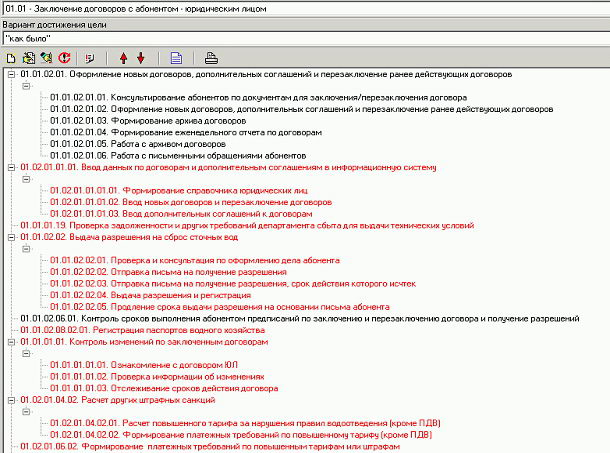
Task: Collapse node 01.01.02.02. Выдача разрешения
Action: pos(11,237)
